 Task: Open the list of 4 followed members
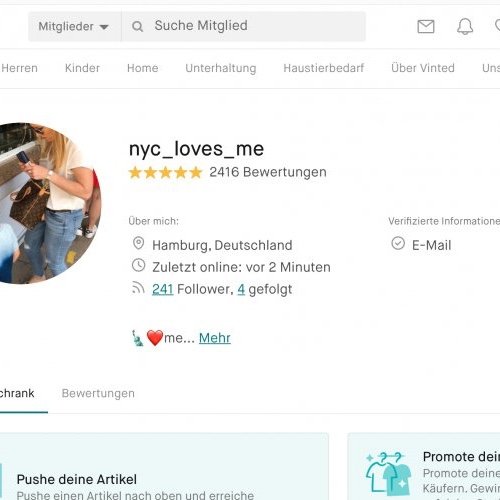(x=241, y=289)
